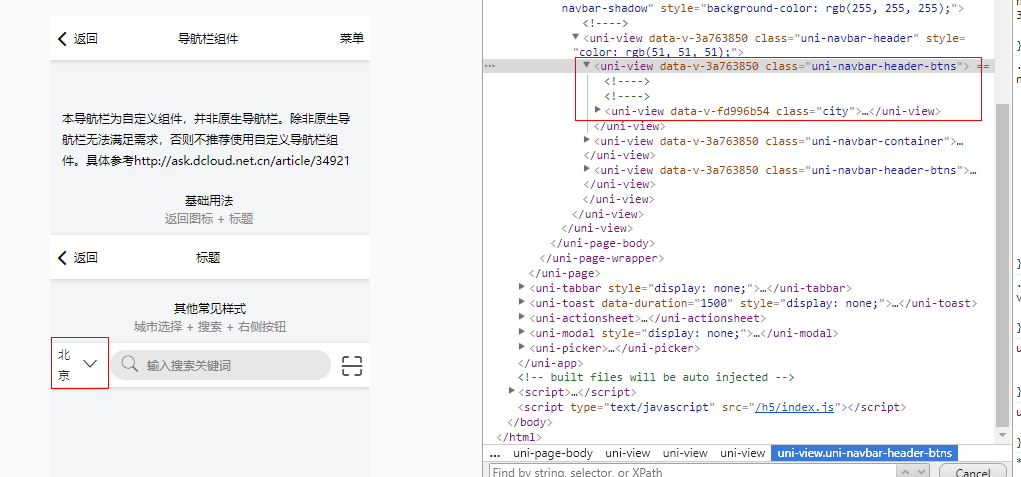The image size is (1021, 477).
Task: Select uni-view.uni-navbar-header-btns breadcrumb
Action: [865, 453]
